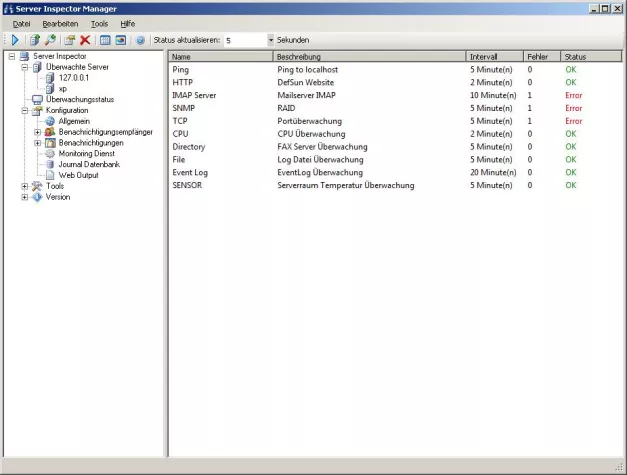This screenshot has height=475, width=627.
Task: Collapse the Konfiguration tree node
Action: point(24,110)
